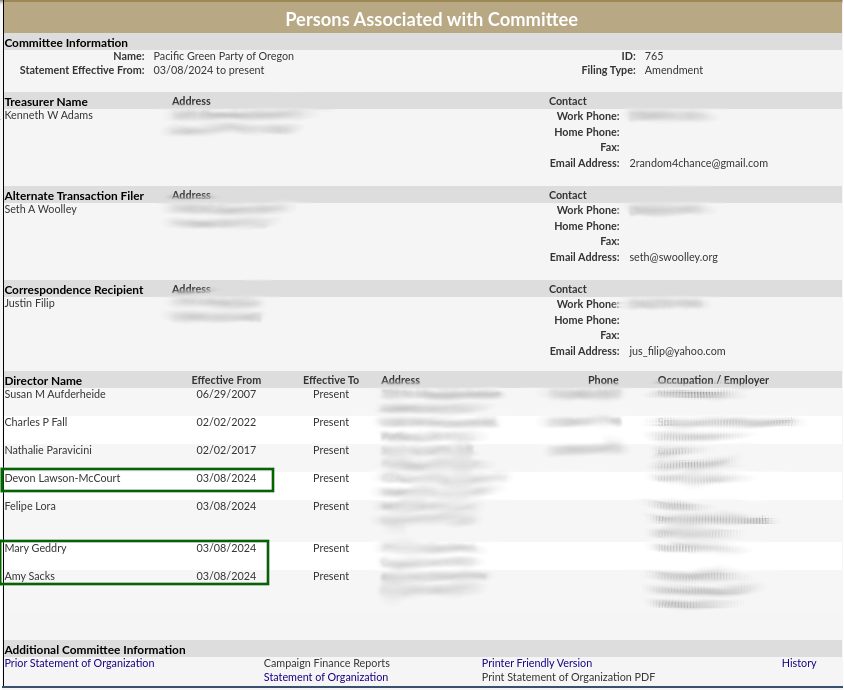Click director name Charles P Fall
The height and width of the screenshot is (690, 844).
(x=36, y=422)
